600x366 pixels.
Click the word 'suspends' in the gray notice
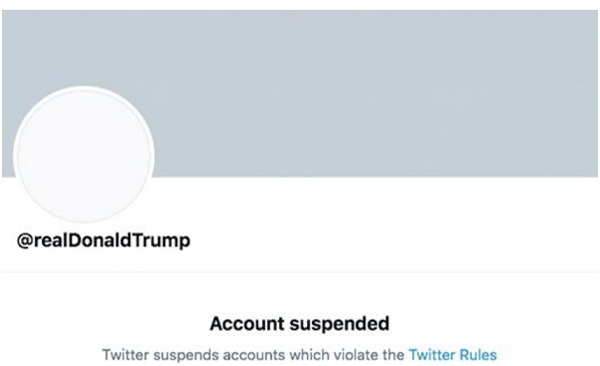click(186, 356)
